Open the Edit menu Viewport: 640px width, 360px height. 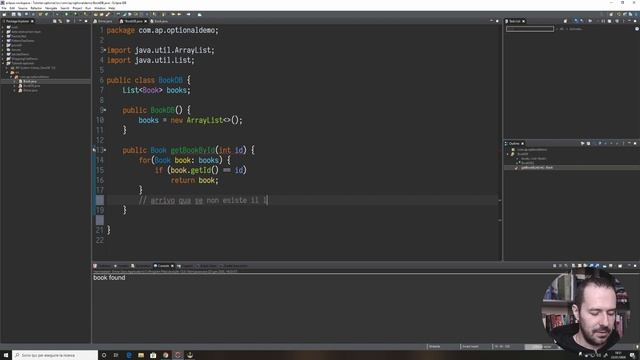(x=12, y=8)
